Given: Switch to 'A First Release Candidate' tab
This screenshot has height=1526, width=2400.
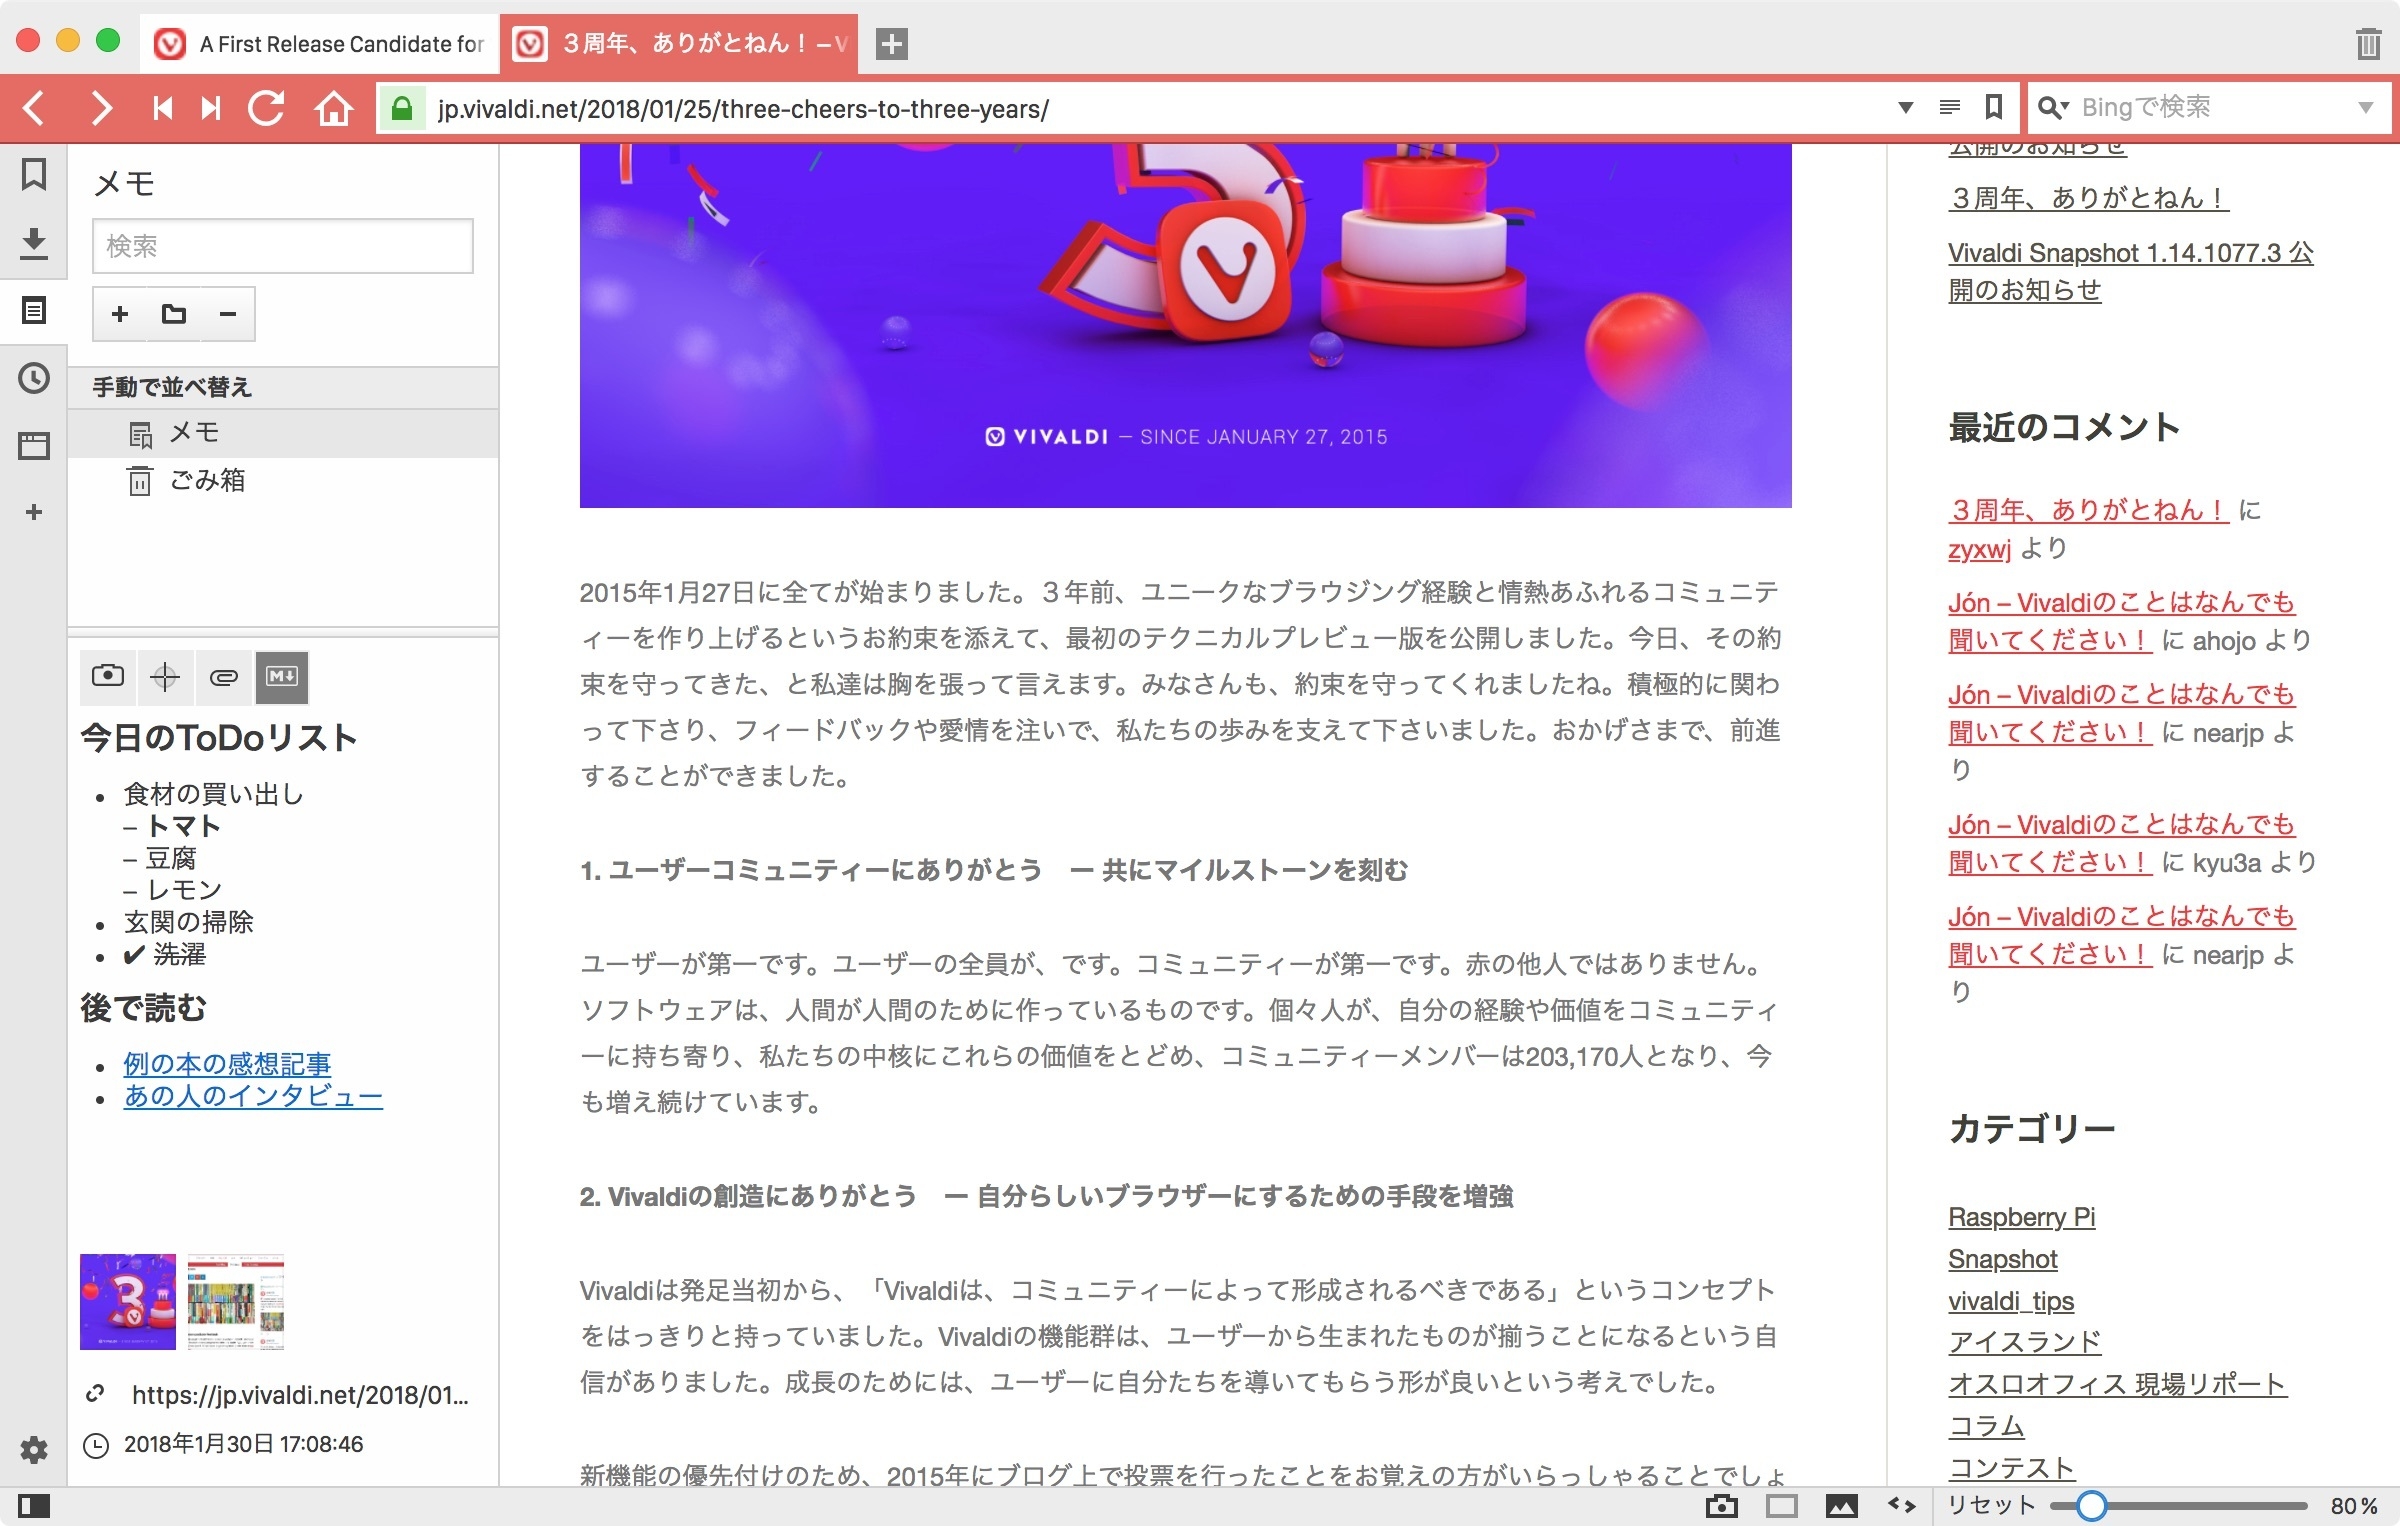Looking at the screenshot, I should (x=320, y=44).
